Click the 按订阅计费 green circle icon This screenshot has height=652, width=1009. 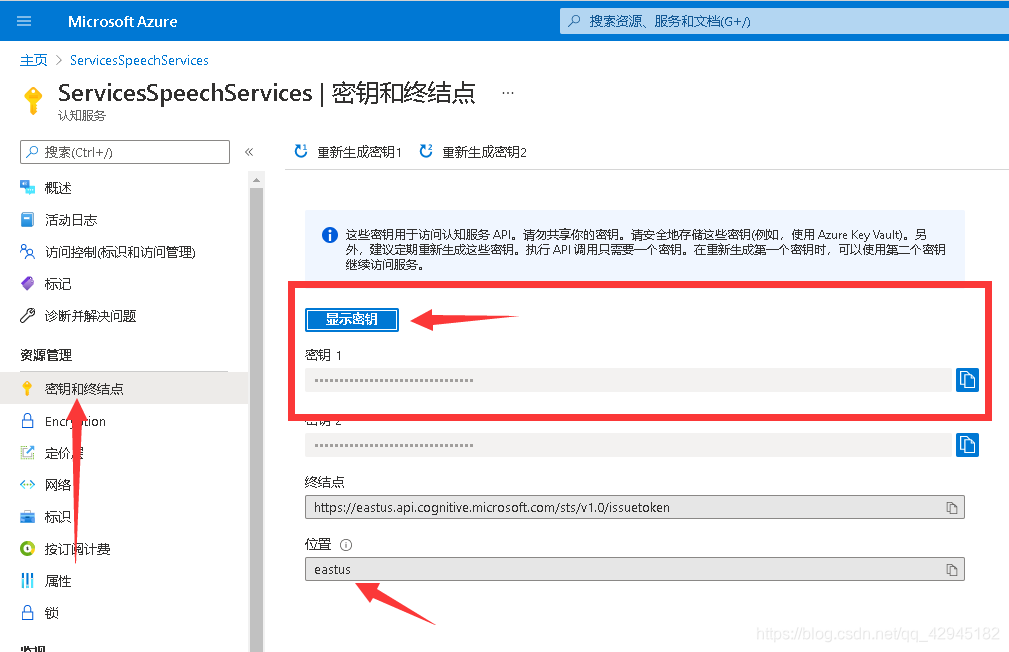click(x=27, y=548)
